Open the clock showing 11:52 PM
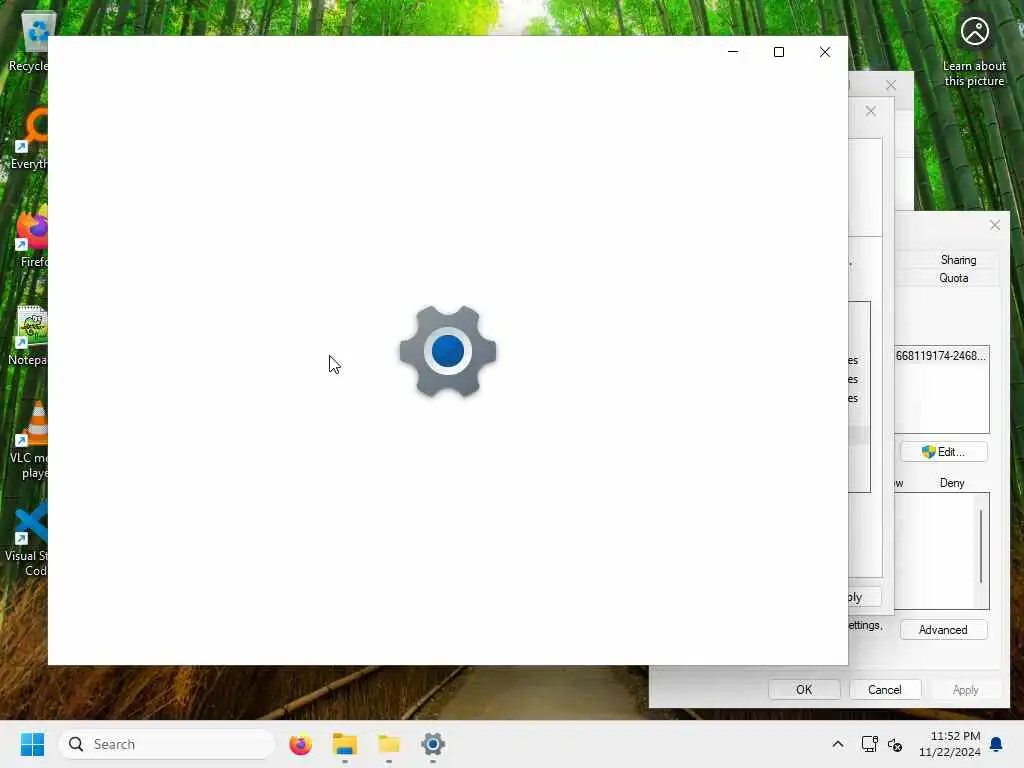This screenshot has width=1024, height=768. click(x=950, y=744)
